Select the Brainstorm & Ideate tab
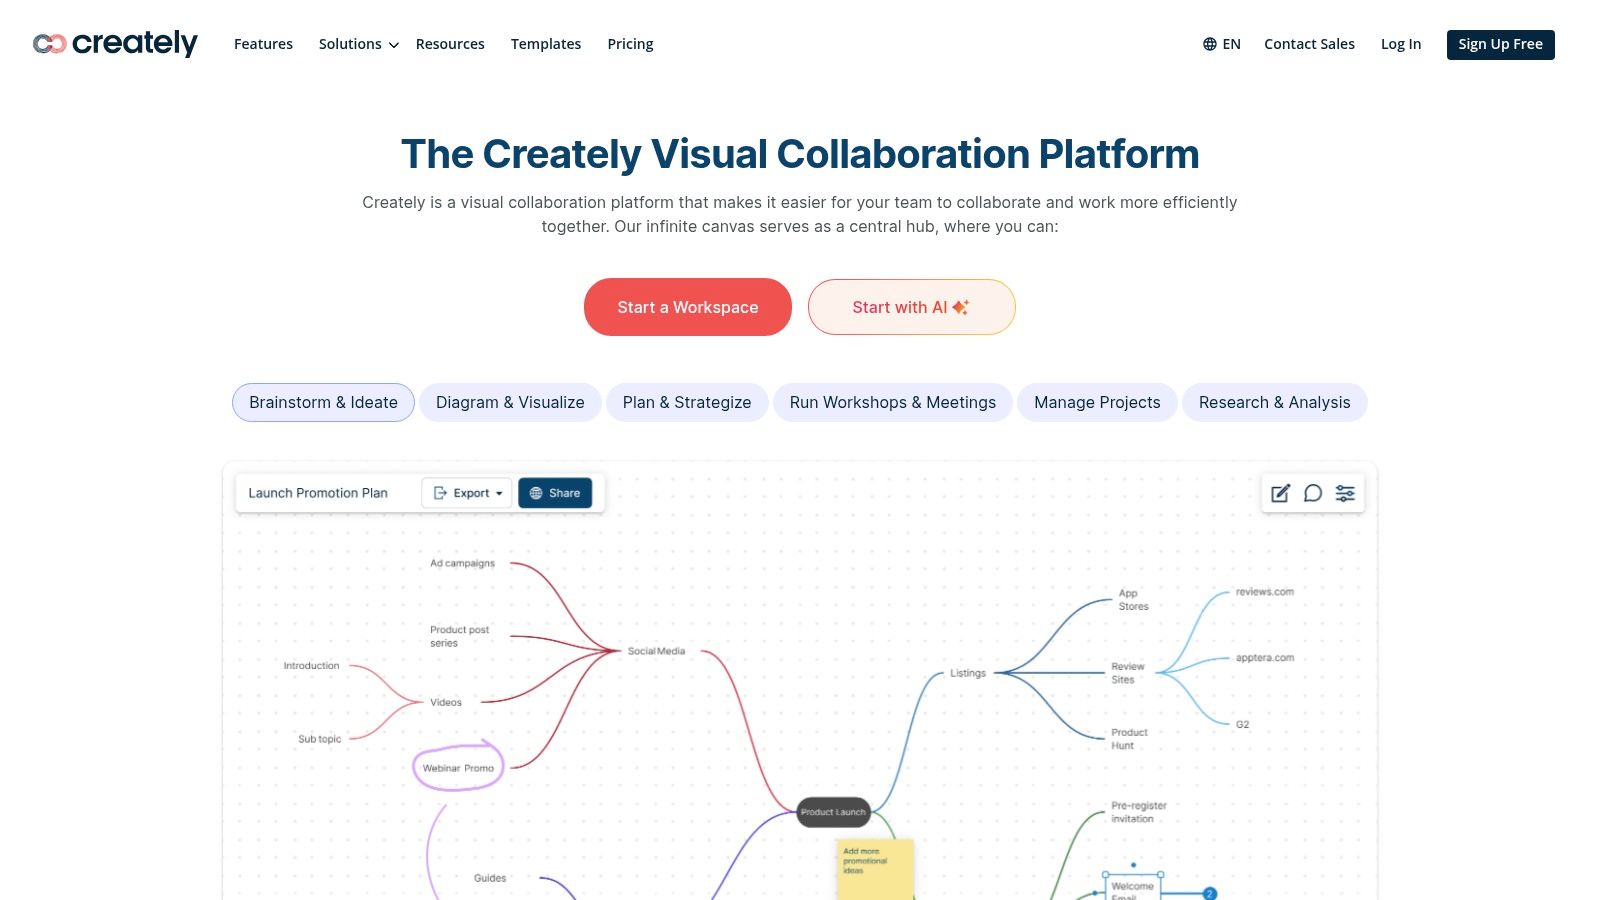The height and width of the screenshot is (900, 1600). tap(323, 402)
